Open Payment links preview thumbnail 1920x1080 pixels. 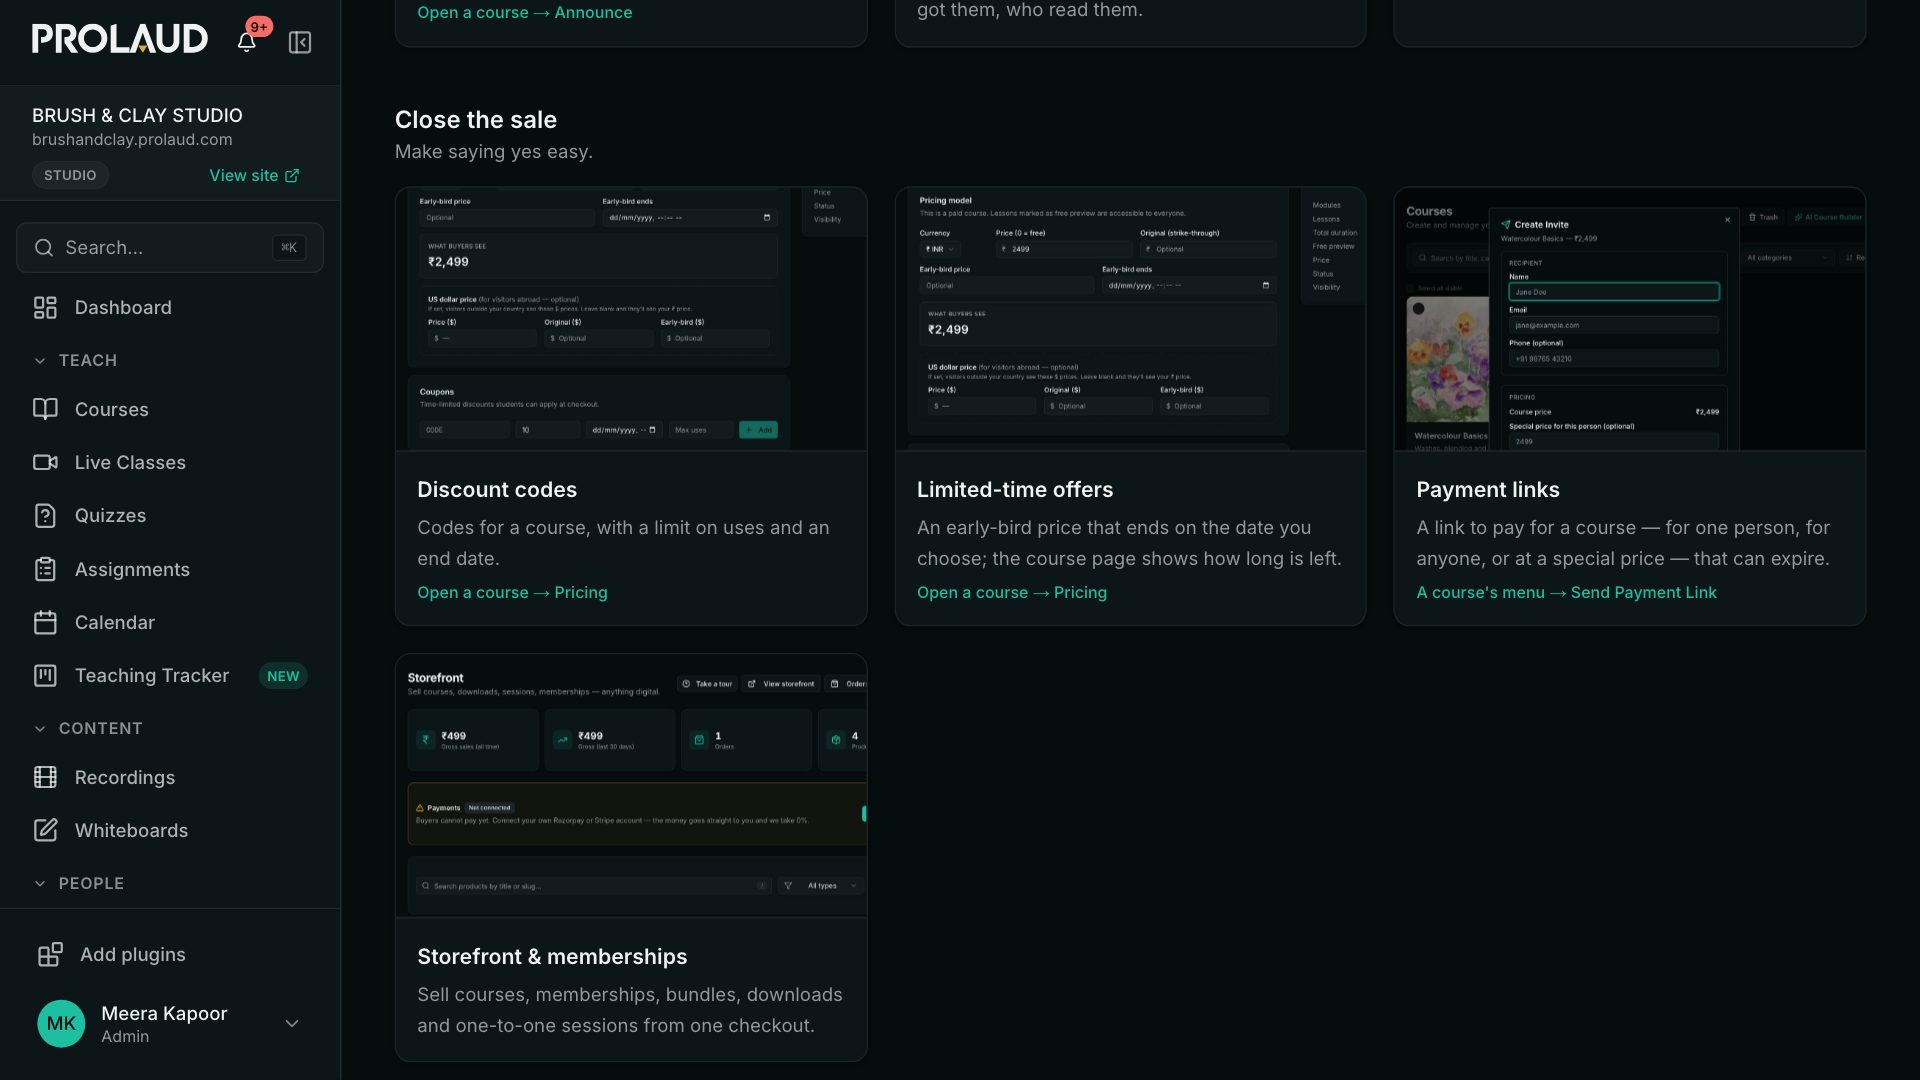click(x=1630, y=319)
